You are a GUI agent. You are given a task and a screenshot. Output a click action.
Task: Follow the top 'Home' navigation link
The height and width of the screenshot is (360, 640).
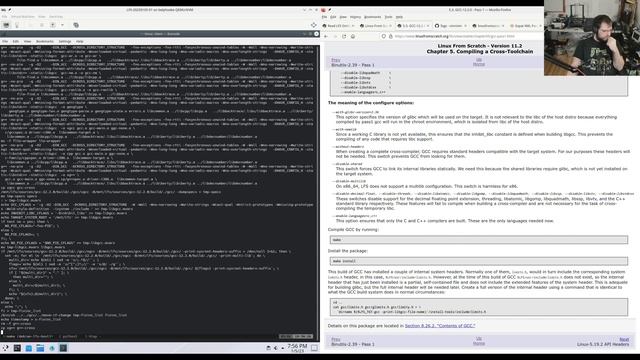(x=479, y=64)
